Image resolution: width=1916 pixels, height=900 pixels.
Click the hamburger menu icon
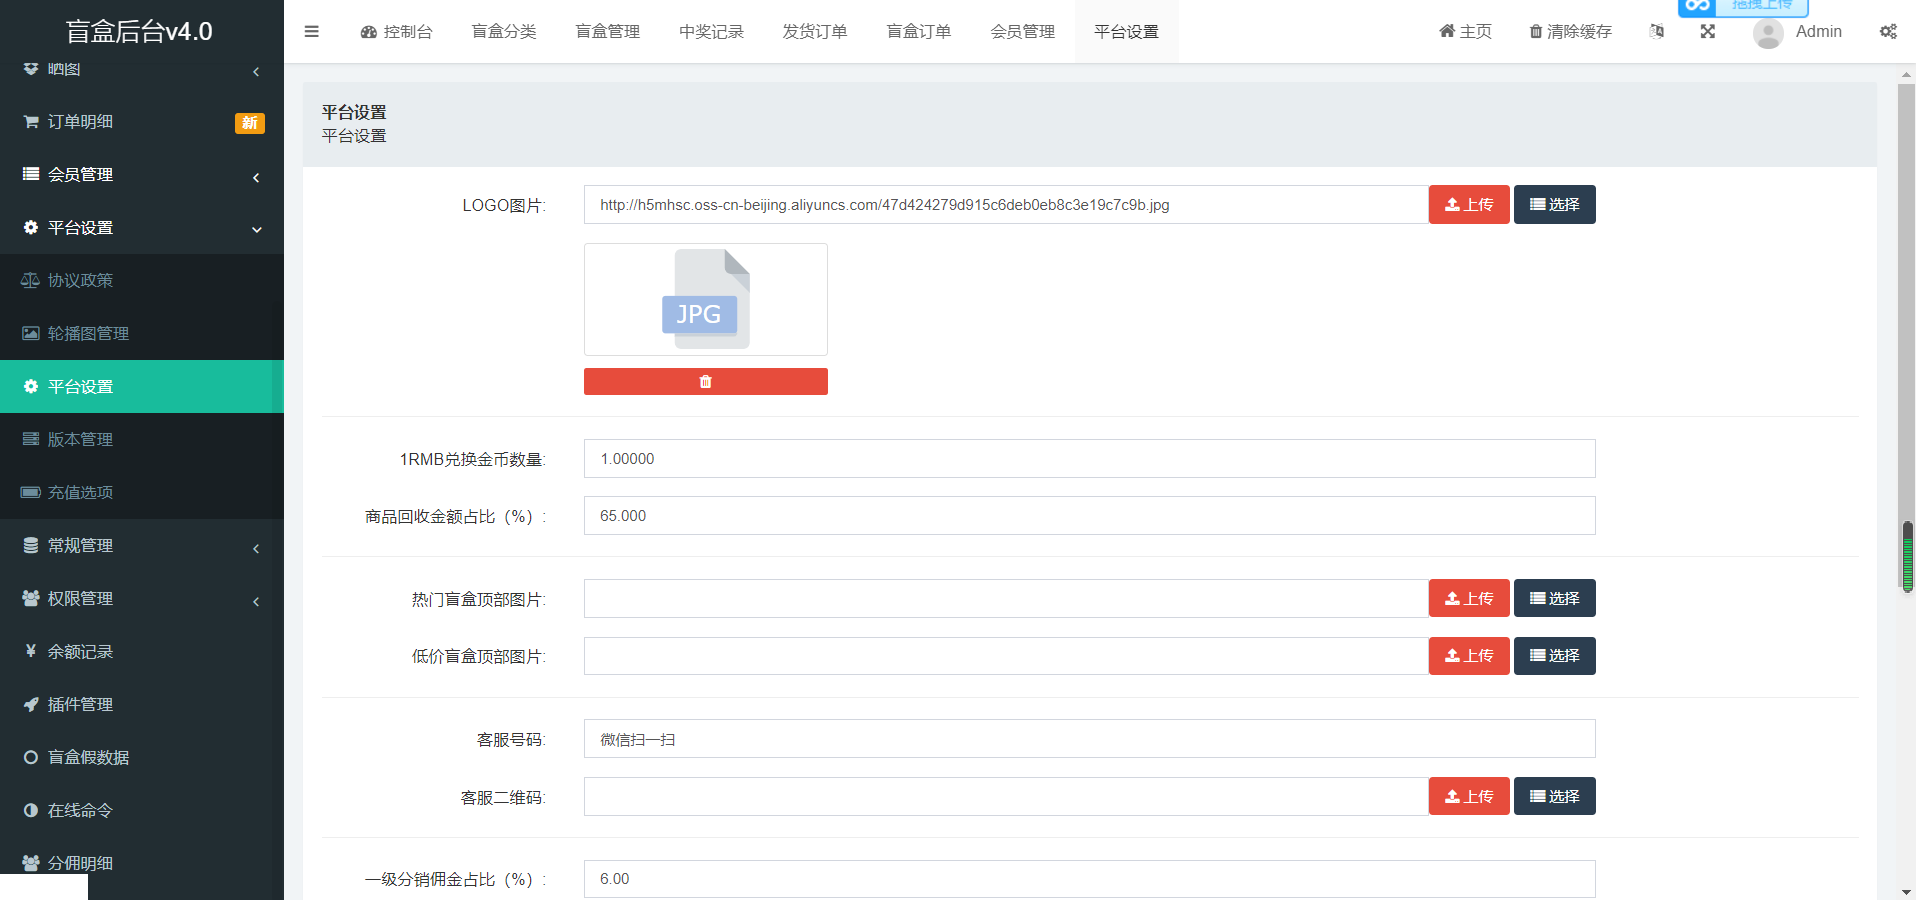coord(311,31)
